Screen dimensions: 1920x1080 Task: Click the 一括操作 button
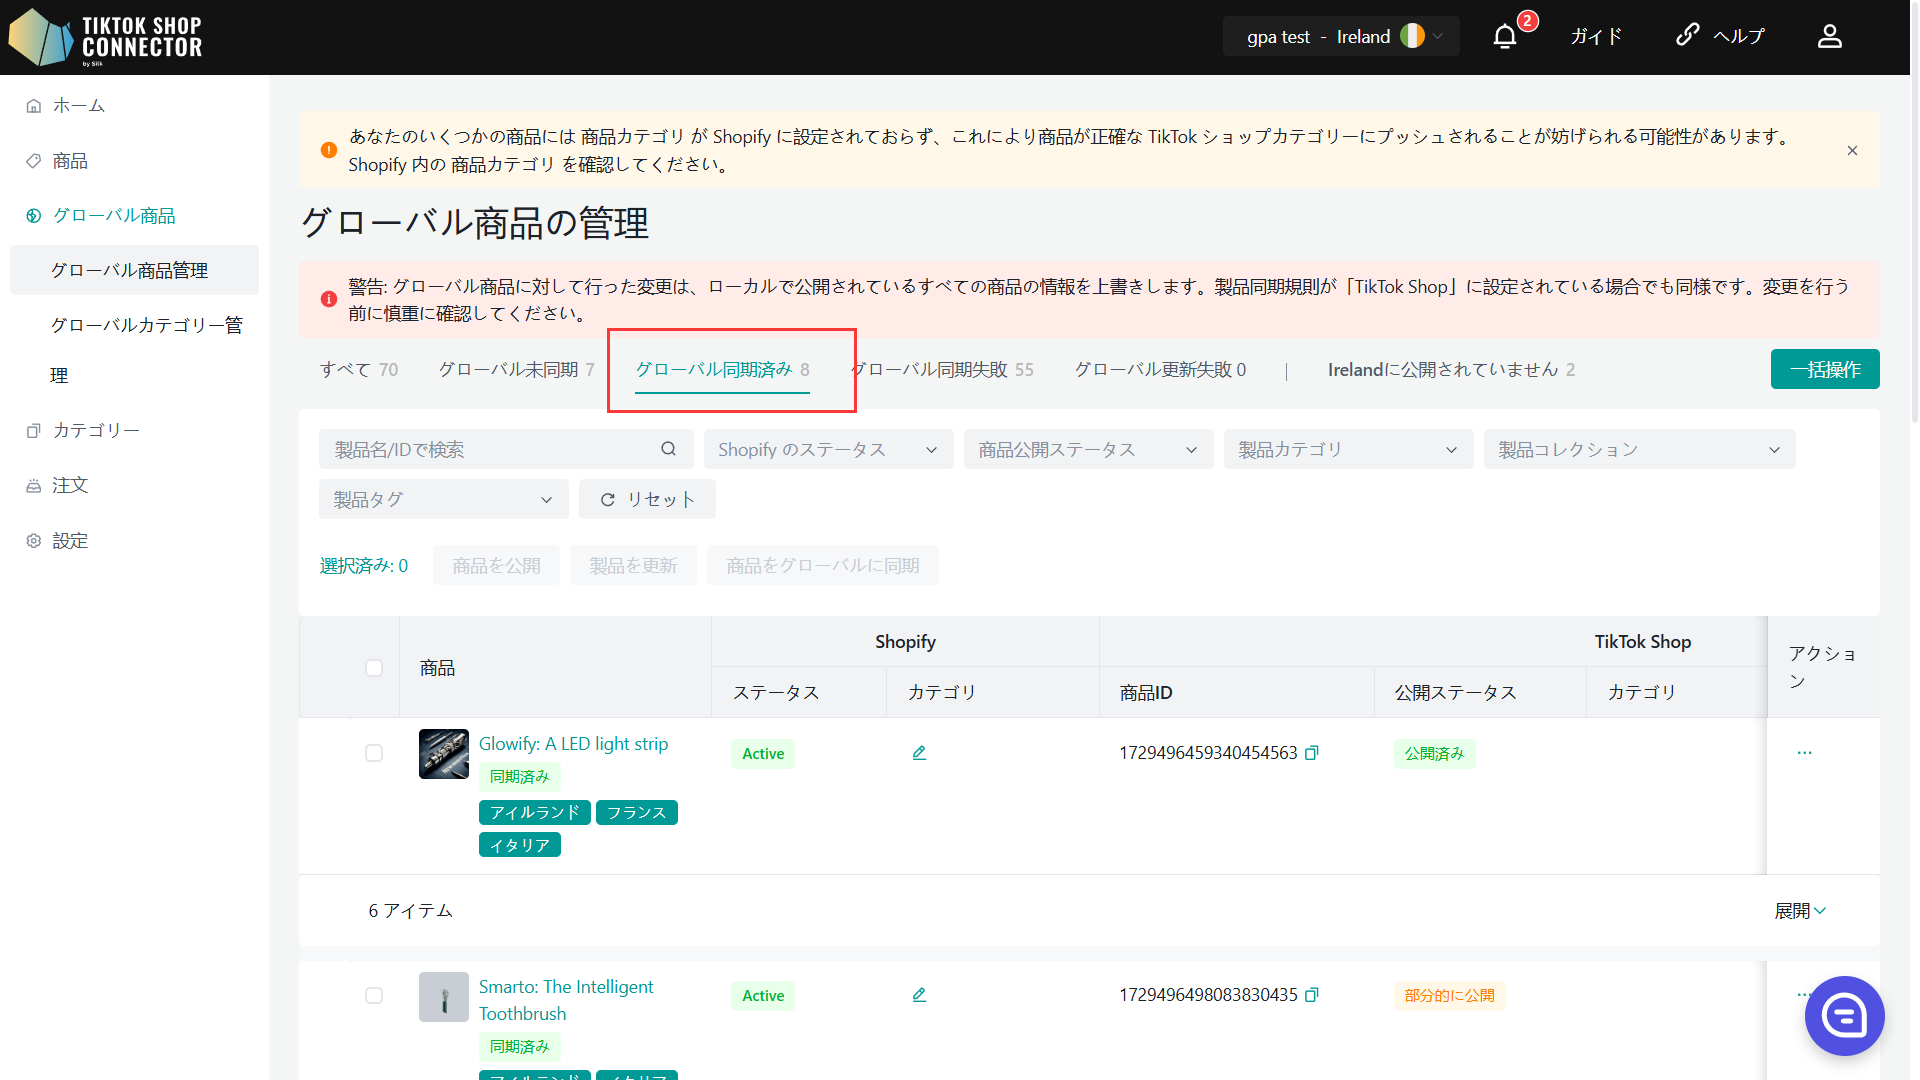click(x=1825, y=369)
